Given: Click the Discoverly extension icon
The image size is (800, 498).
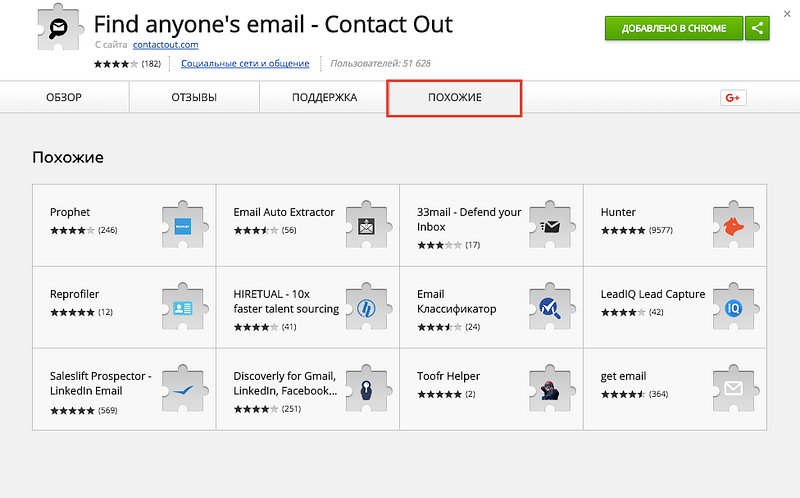Looking at the screenshot, I should [368, 389].
